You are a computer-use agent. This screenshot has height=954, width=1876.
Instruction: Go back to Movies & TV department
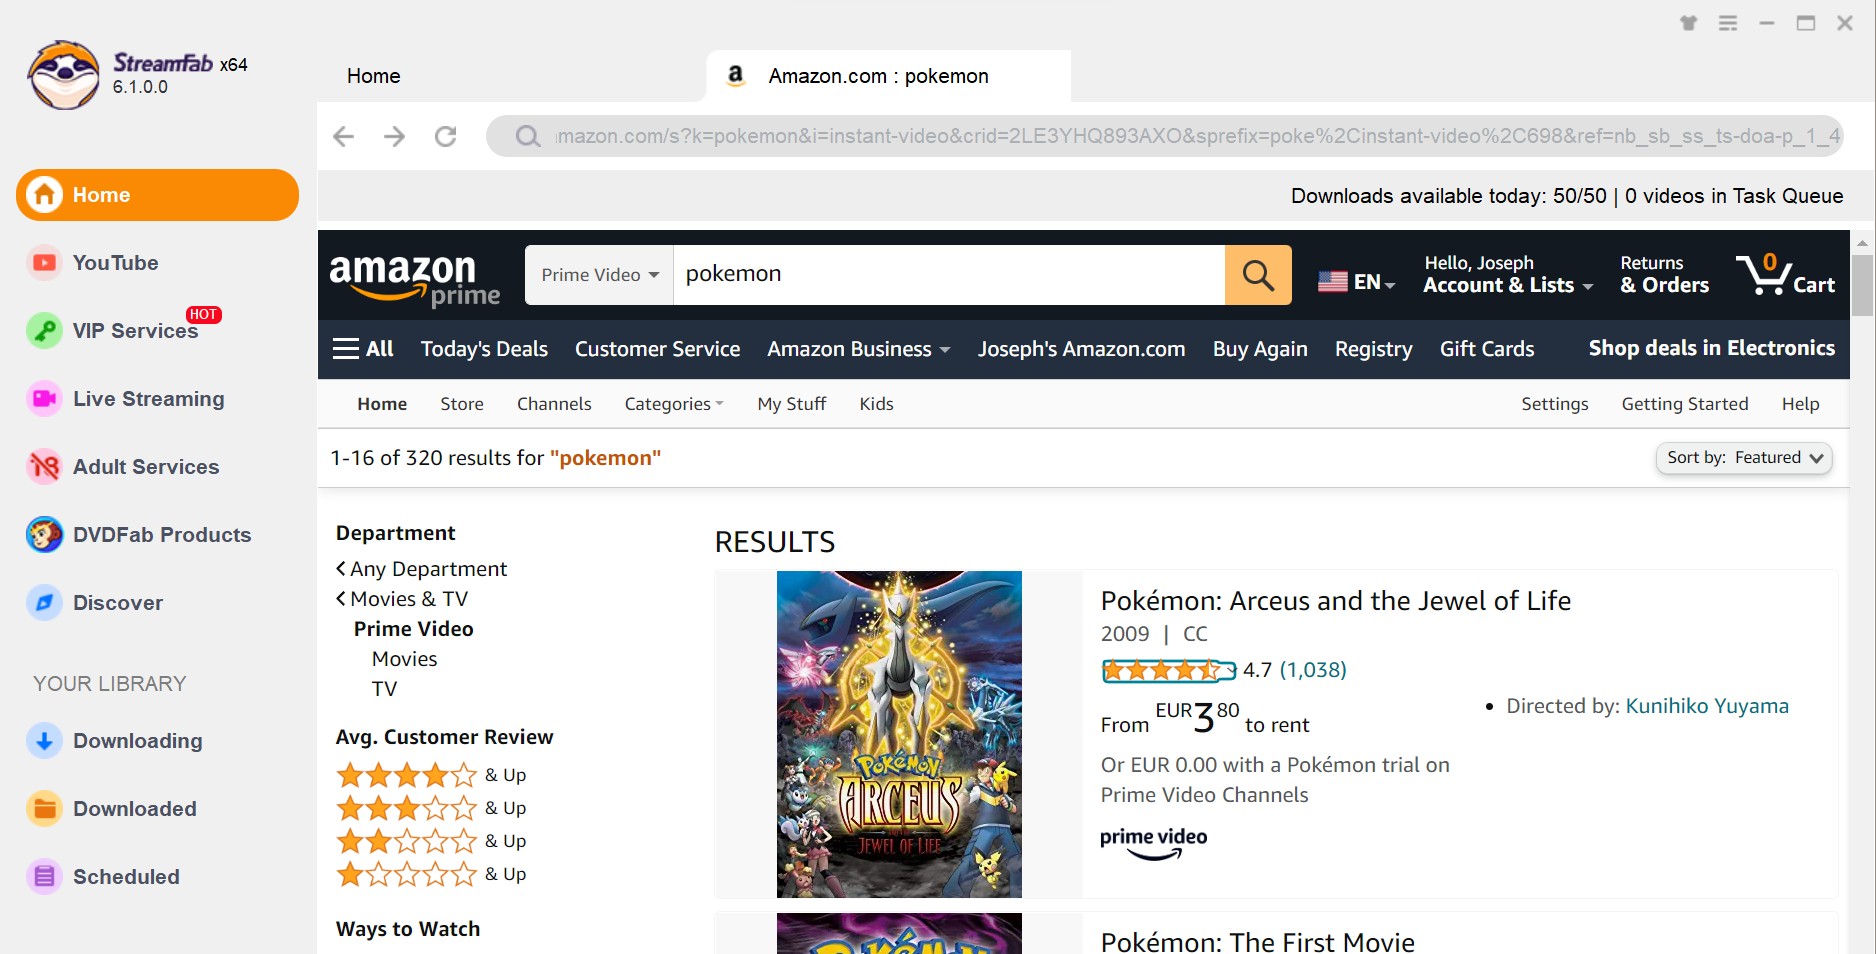click(x=402, y=599)
